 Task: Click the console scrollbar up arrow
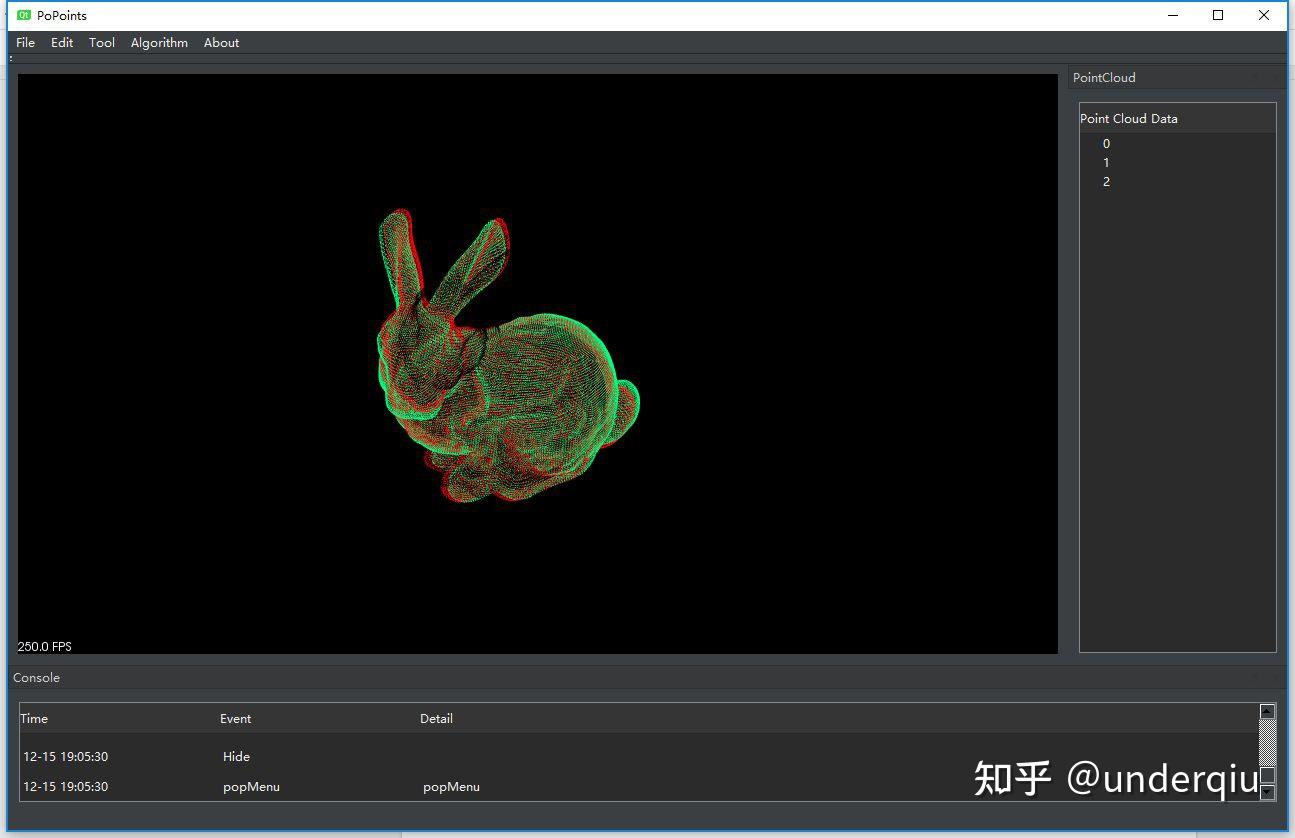(1268, 711)
